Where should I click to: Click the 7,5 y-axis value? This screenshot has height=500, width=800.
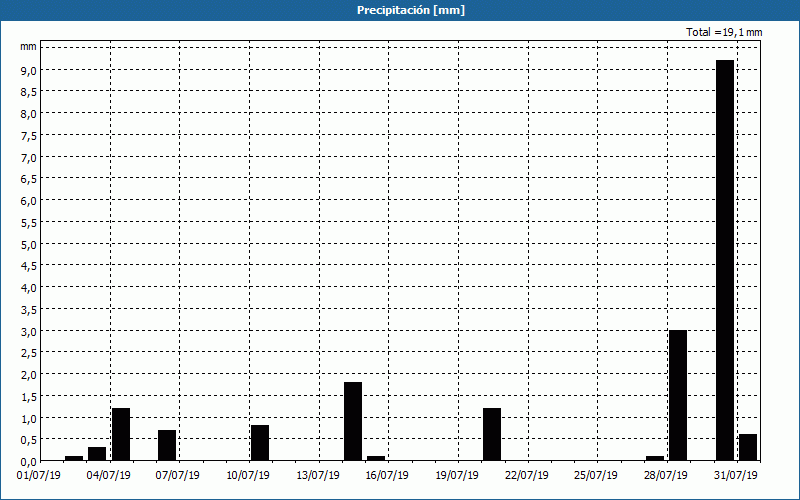[29, 136]
